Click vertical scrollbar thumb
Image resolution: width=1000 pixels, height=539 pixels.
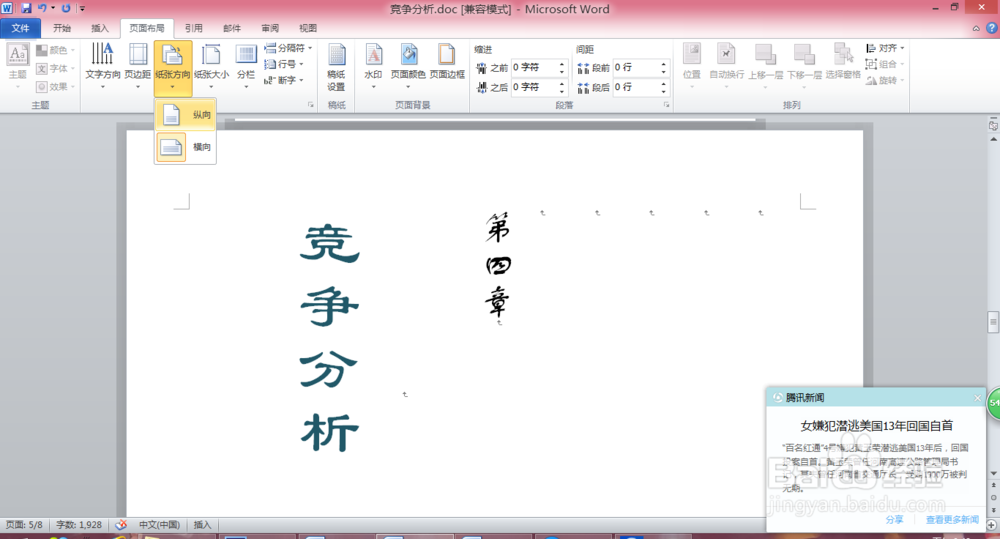(x=993, y=321)
